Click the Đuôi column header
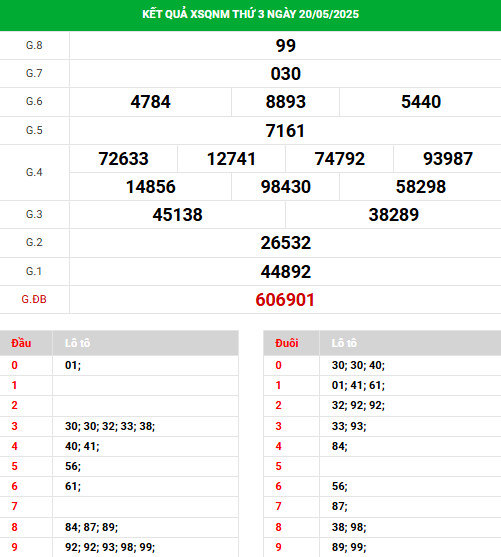The width and height of the screenshot is (501, 557). [286, 343]
